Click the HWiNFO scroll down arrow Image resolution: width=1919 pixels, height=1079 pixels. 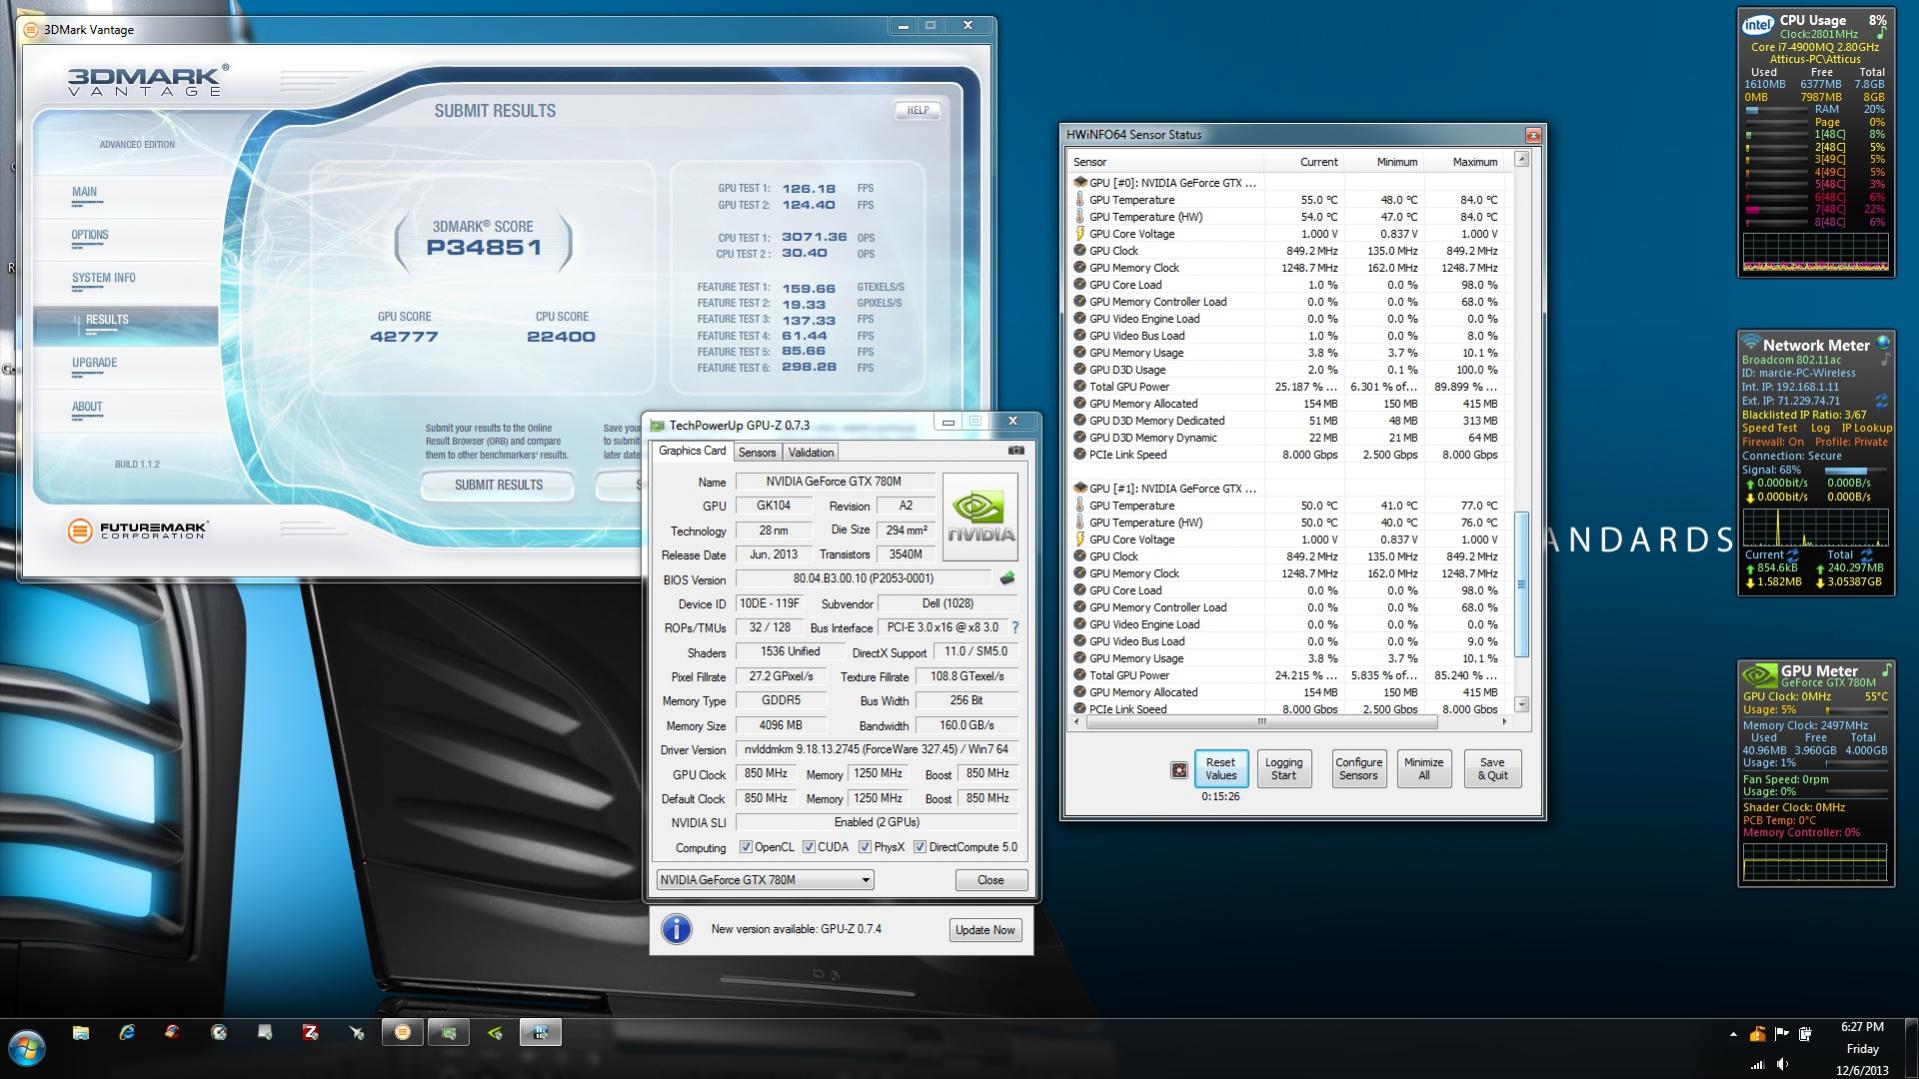coord(1522,705)
